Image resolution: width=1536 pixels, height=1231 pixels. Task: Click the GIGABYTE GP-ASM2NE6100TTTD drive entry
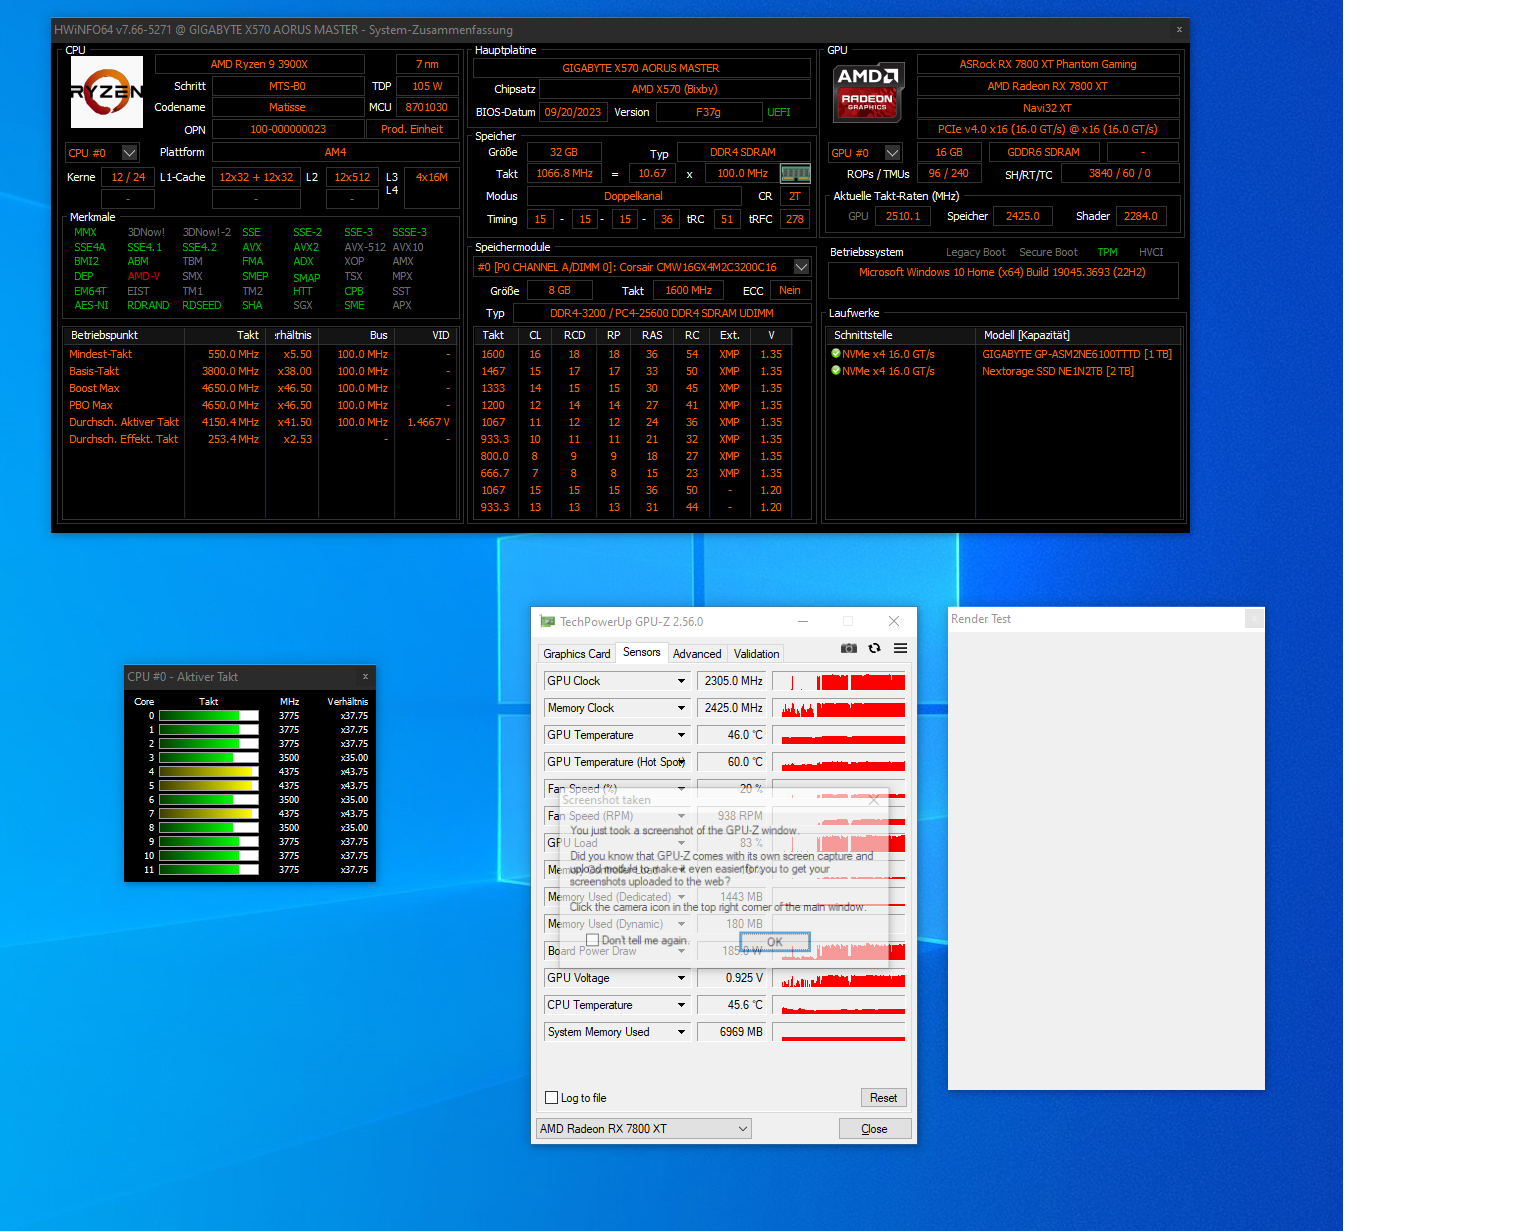click(1077, 354)
